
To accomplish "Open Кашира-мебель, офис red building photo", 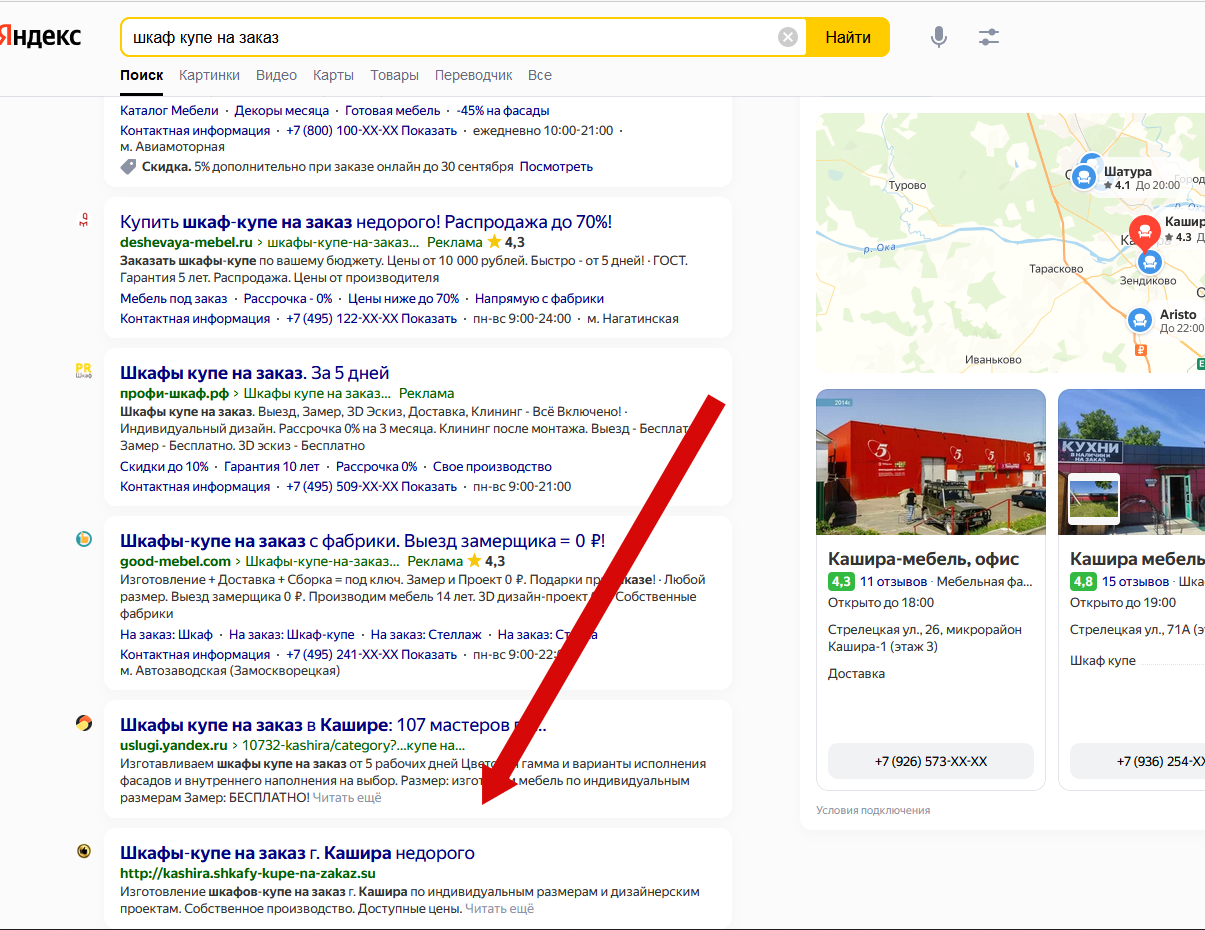I will pos(931,462).
